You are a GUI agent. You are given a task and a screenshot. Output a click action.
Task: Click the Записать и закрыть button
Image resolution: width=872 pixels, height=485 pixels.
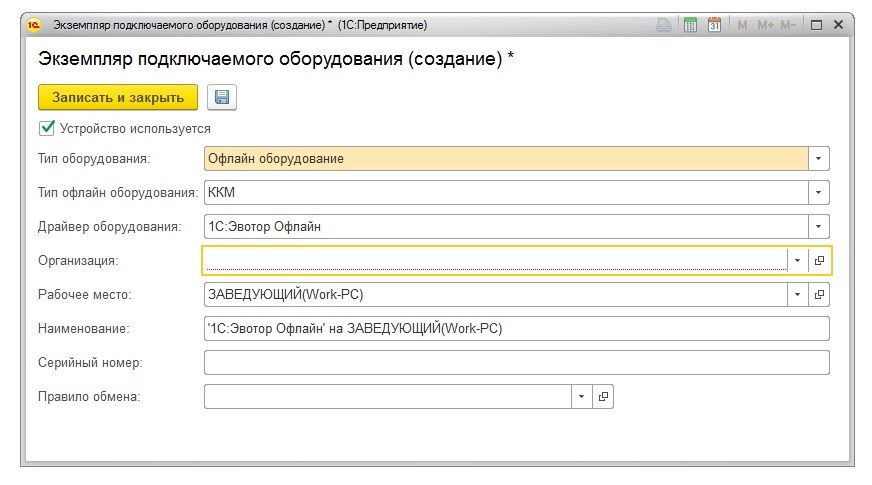pyautogui.click(x=118, y=97)
